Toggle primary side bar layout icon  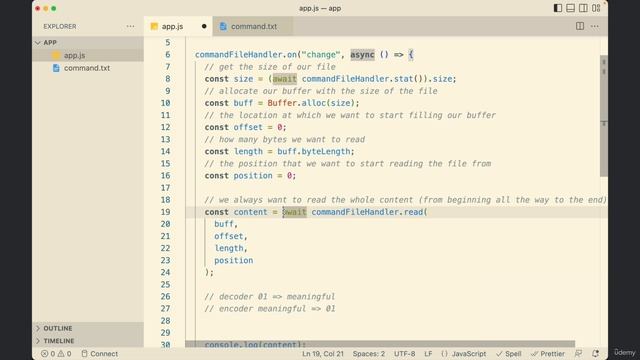click(x=558, y=8)
